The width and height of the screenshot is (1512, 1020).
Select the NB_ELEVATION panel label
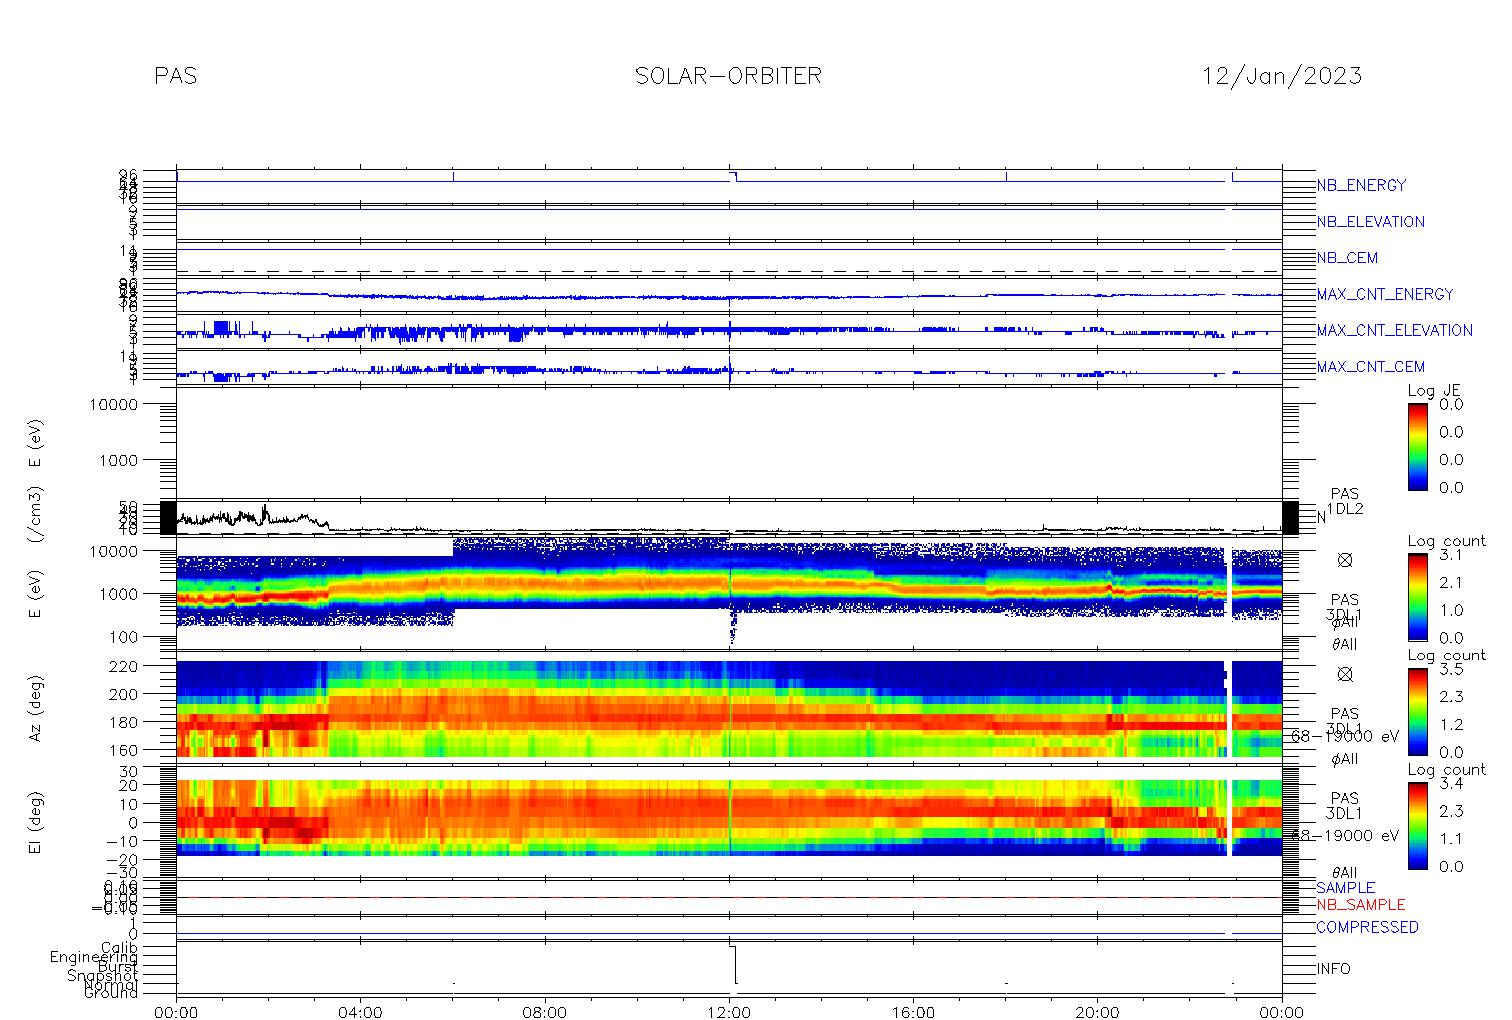point(1370,222)
